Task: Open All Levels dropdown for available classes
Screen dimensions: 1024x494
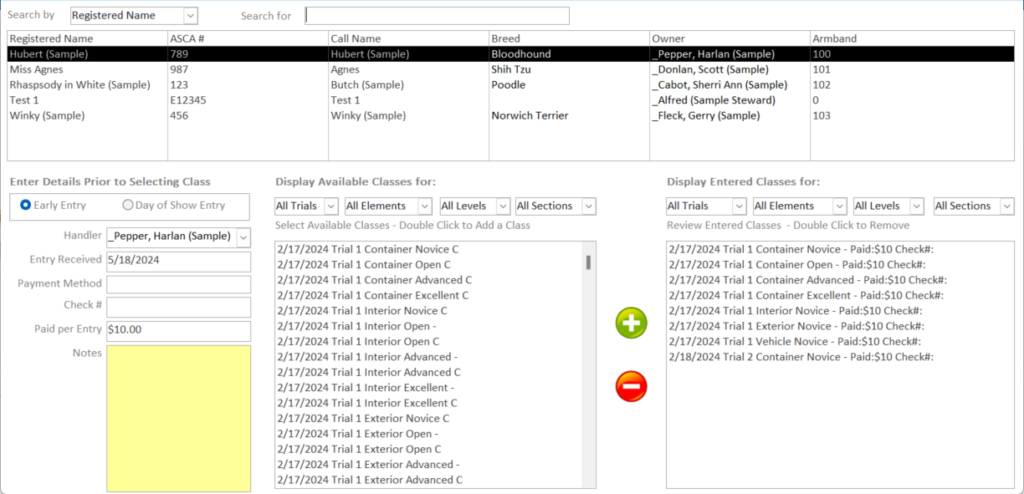Action: (x=503, y=206)
